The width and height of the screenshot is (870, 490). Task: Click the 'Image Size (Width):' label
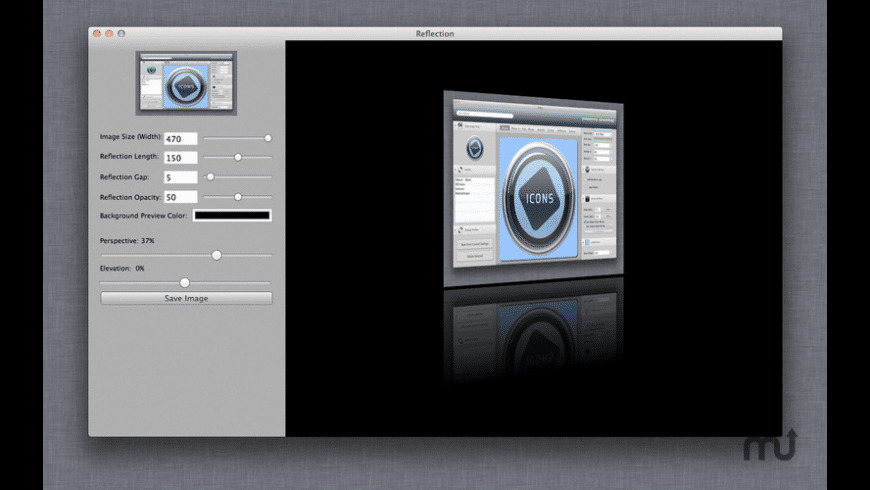(x=131, y=137)
